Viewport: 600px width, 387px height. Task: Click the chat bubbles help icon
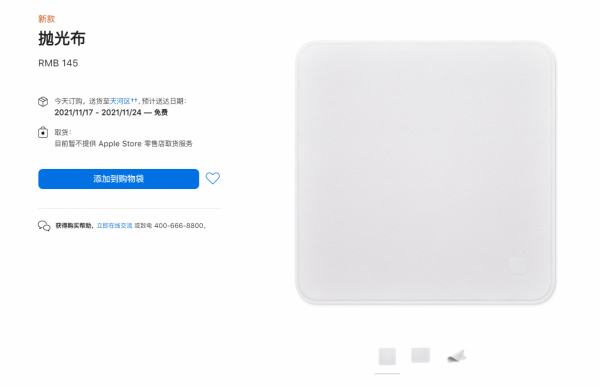44,226
